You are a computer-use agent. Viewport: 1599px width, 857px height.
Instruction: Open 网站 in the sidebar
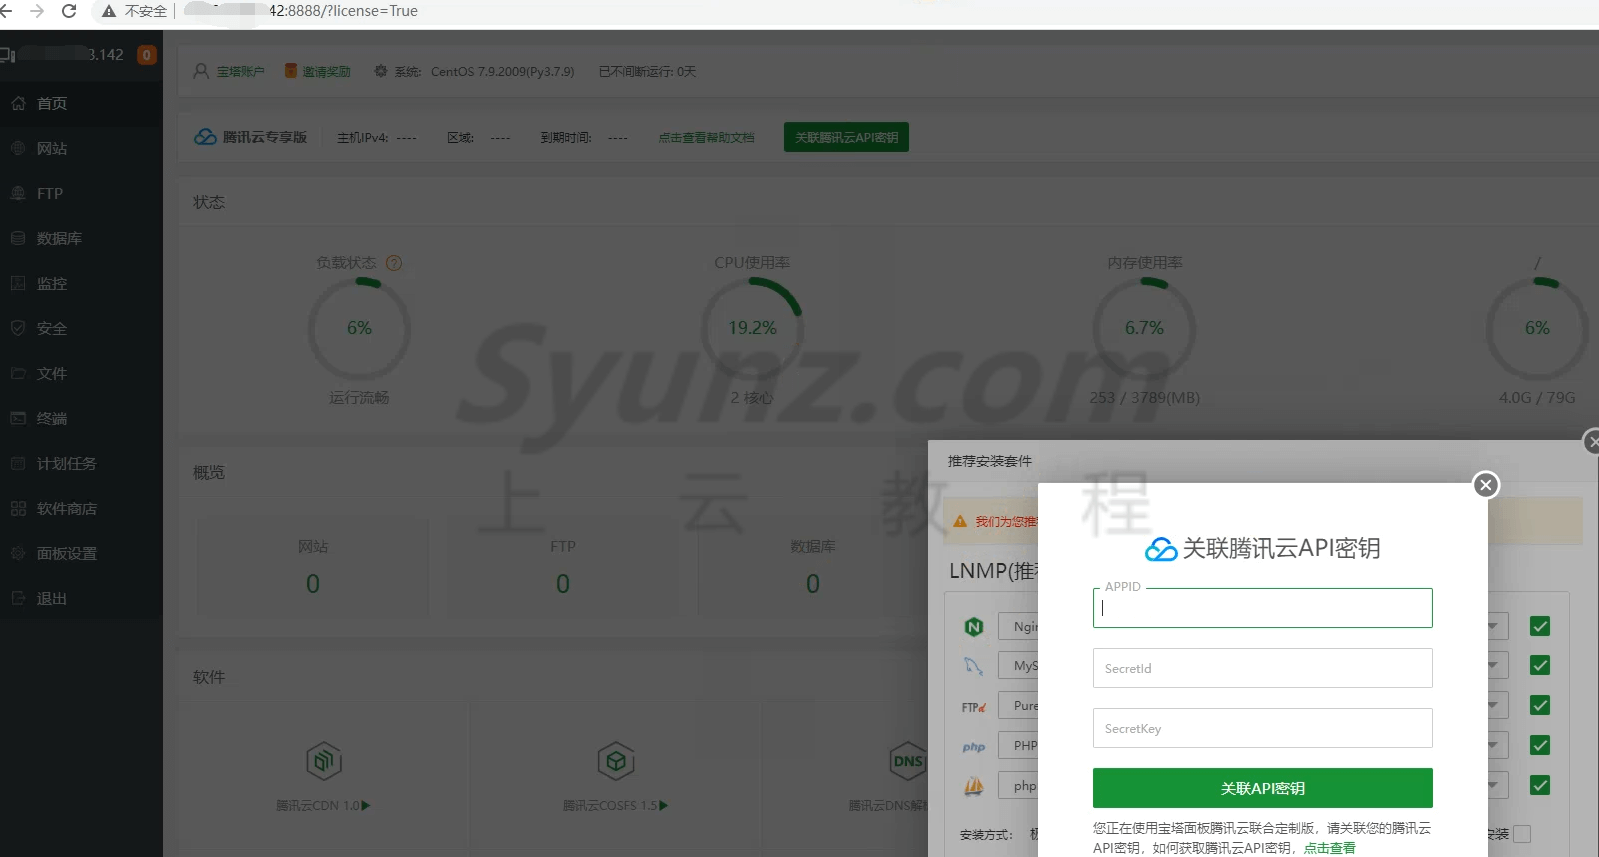tap(52, 148)
